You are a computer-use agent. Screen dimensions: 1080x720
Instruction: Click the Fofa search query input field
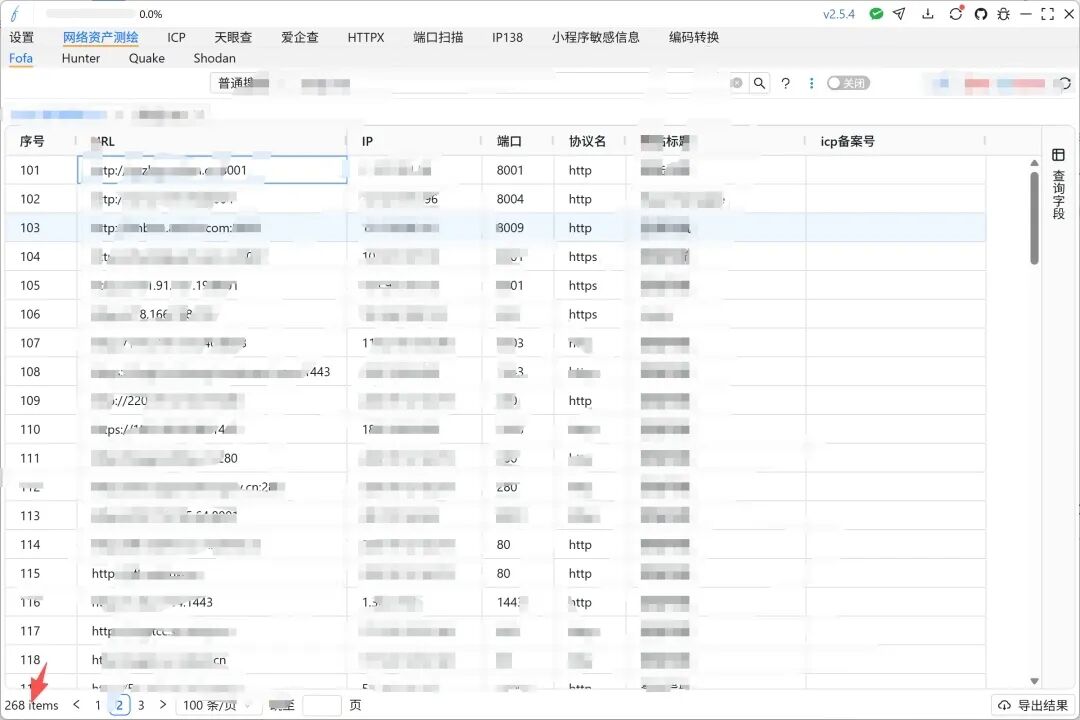click(501, 83)
